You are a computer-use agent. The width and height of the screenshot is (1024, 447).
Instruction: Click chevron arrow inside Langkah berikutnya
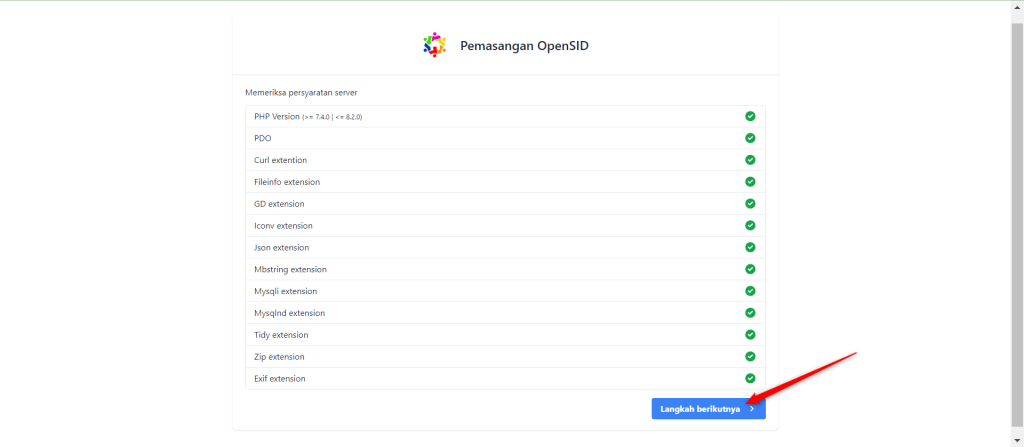(752, 409)
